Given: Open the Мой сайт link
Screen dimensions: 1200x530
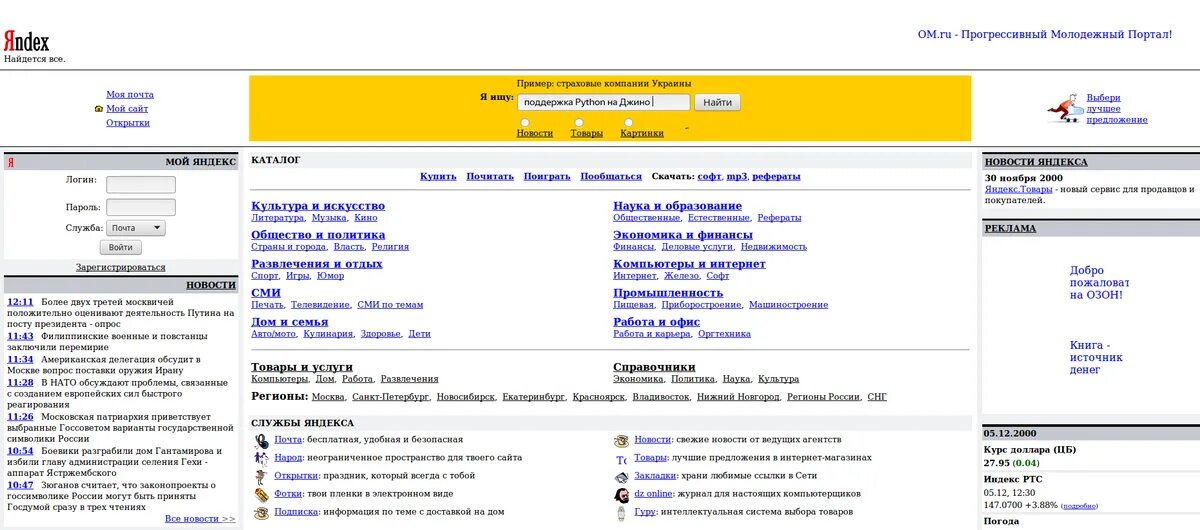Looking at the screenshot, I should pyautogui.click(x=127, y=108).
